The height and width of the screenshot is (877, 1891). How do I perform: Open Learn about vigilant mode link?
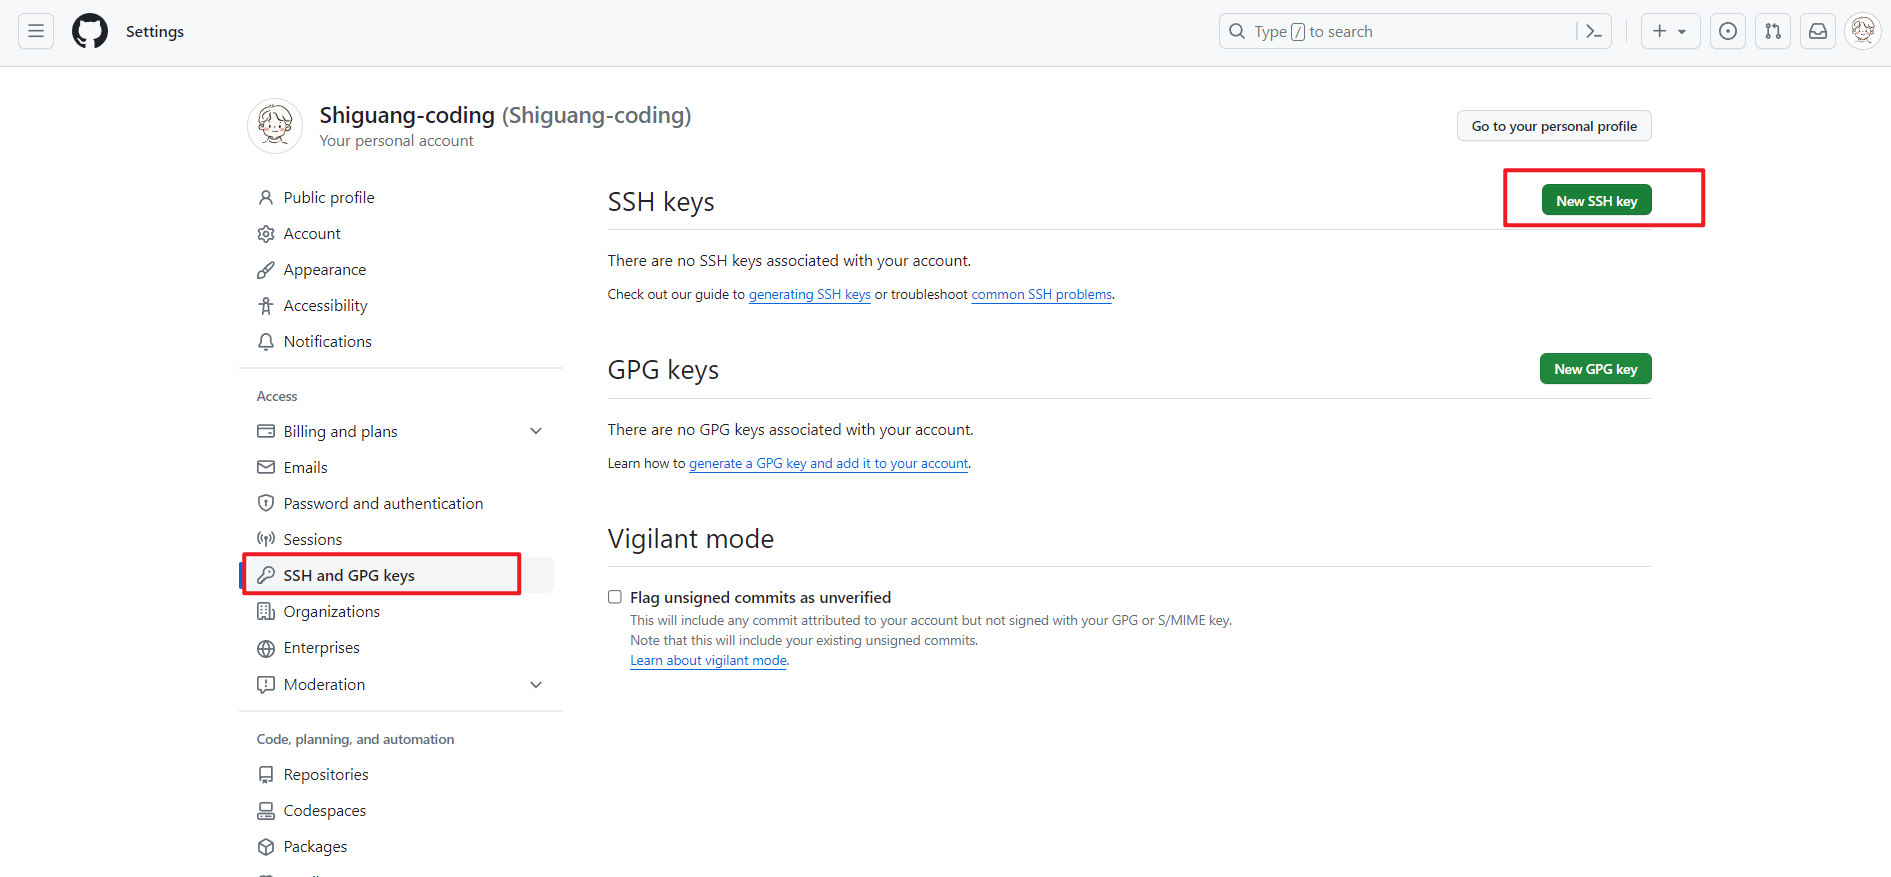coord(708,660)
